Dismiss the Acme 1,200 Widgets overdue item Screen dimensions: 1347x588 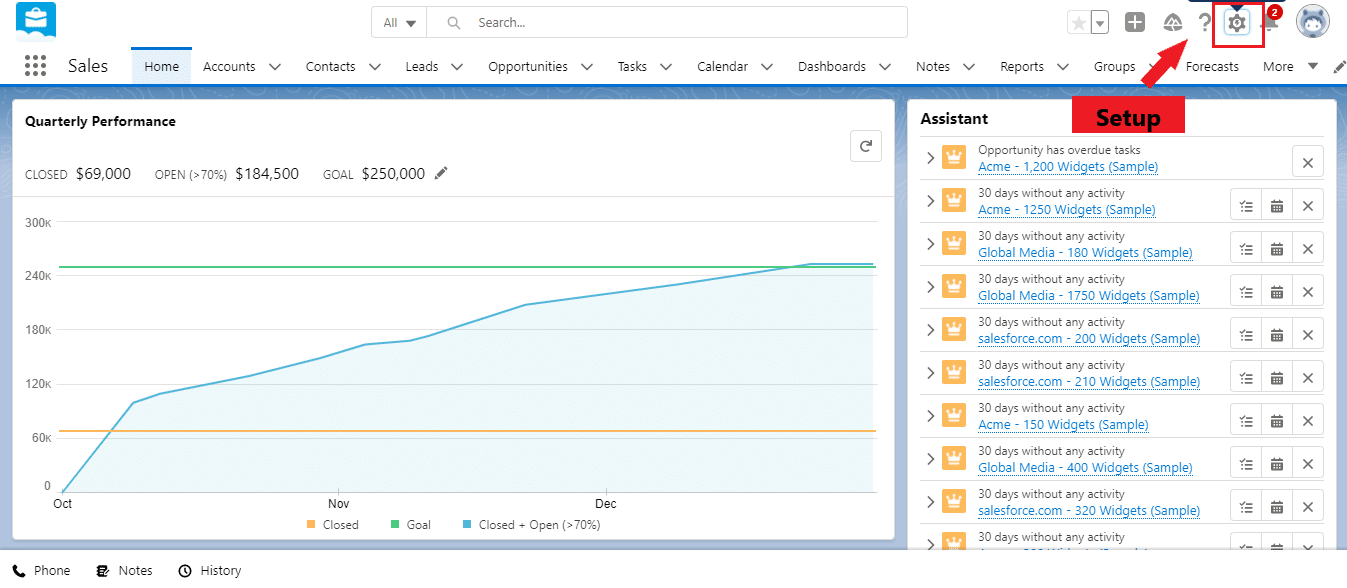(x=1307, y=161)
